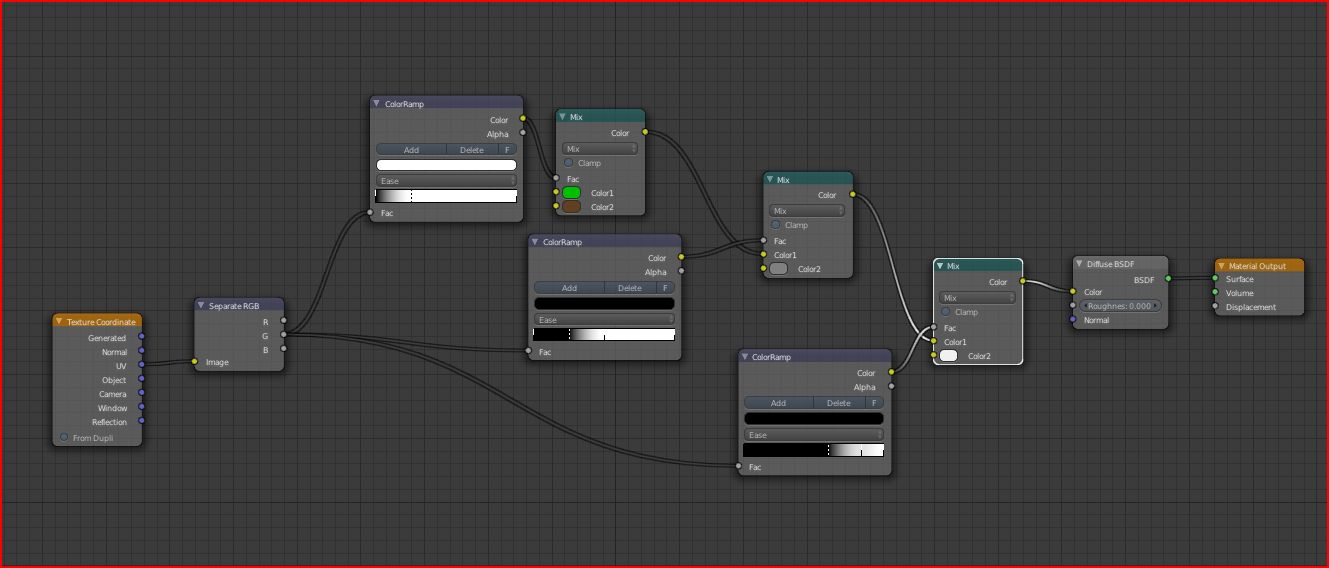1329x568 pixels.
Task: Click Delete on the middle ColorRamp
Action: point(630,288)
